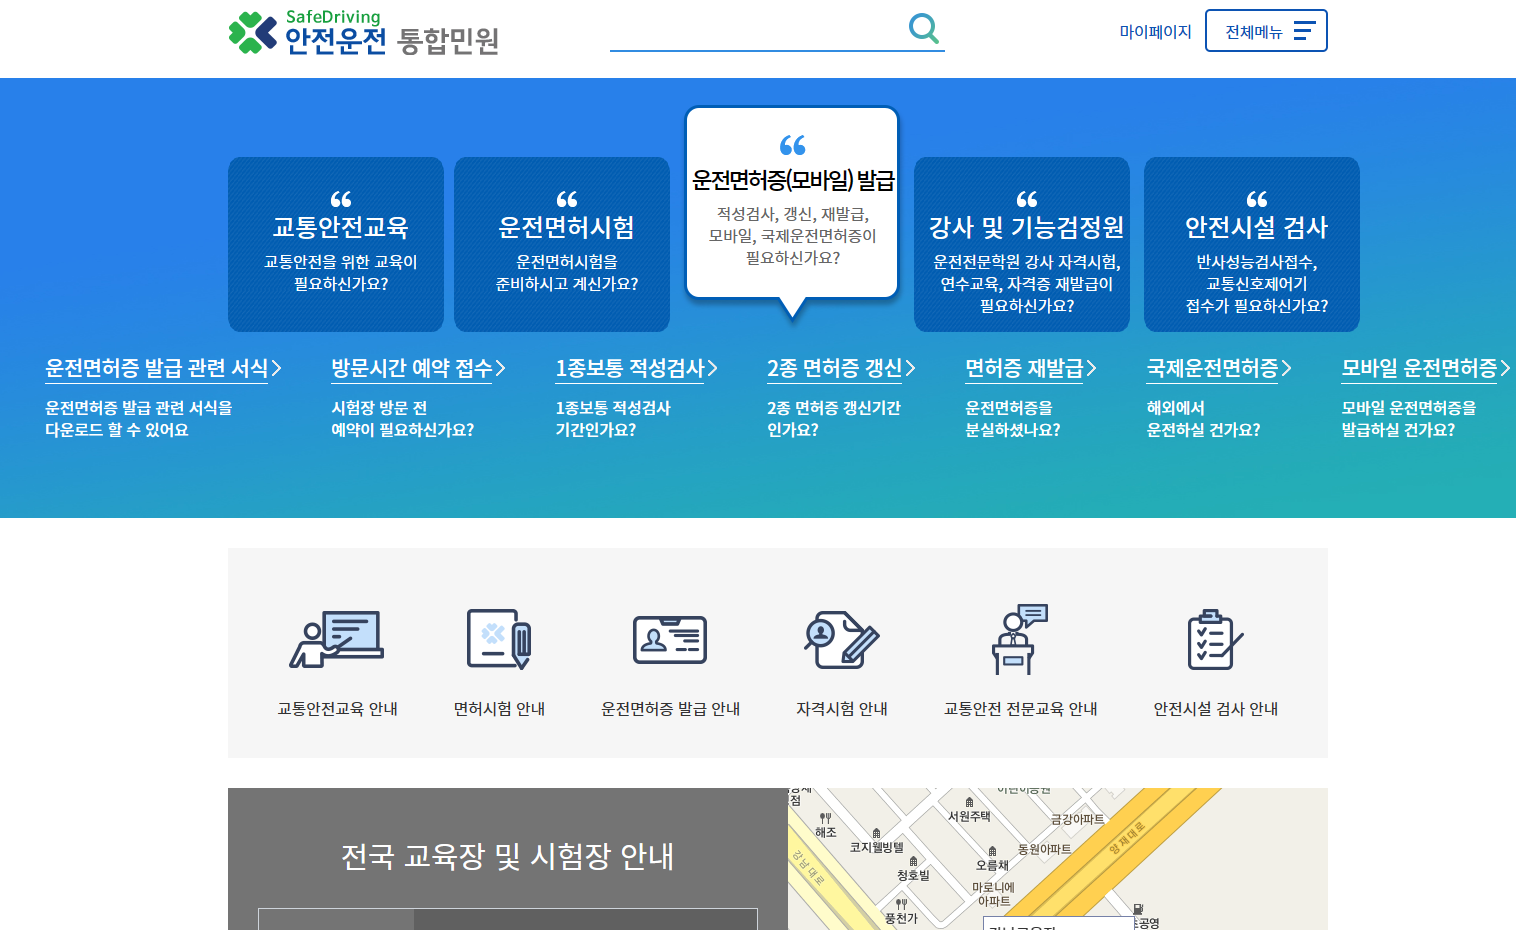This screenshot has width=1516, height=930.
Task: Click the 자격시험 안내 pencil icon
Action: pos(840,640)
